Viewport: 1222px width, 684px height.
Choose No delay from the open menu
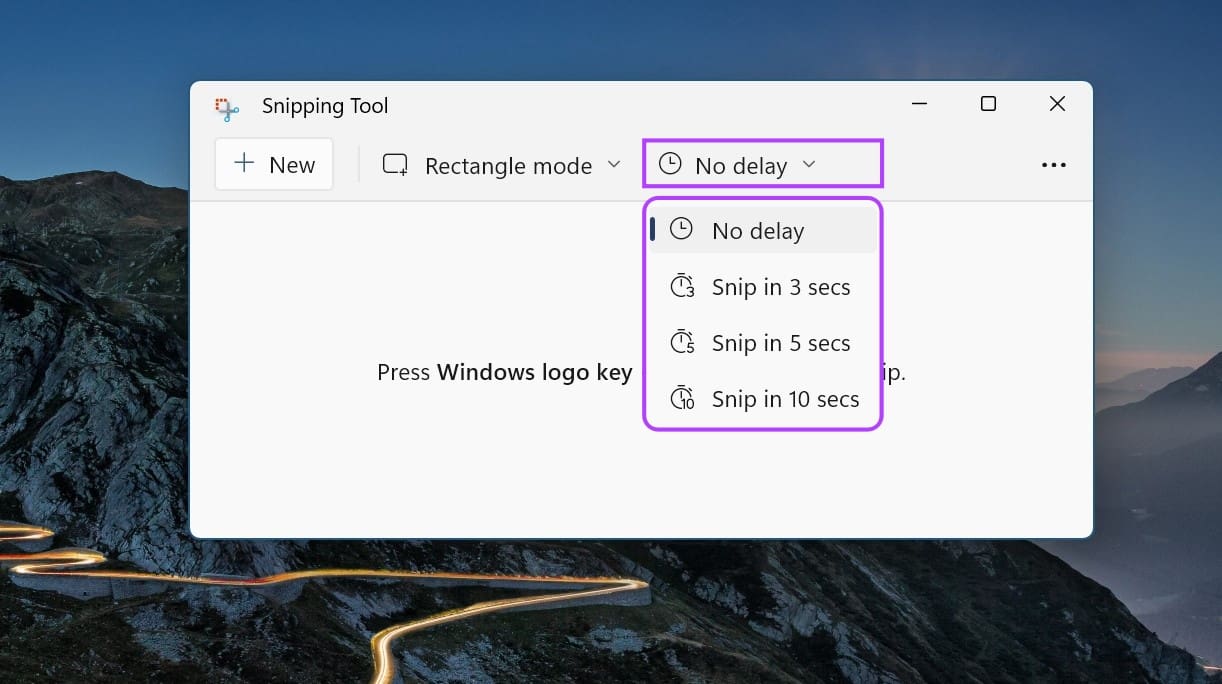757,230
